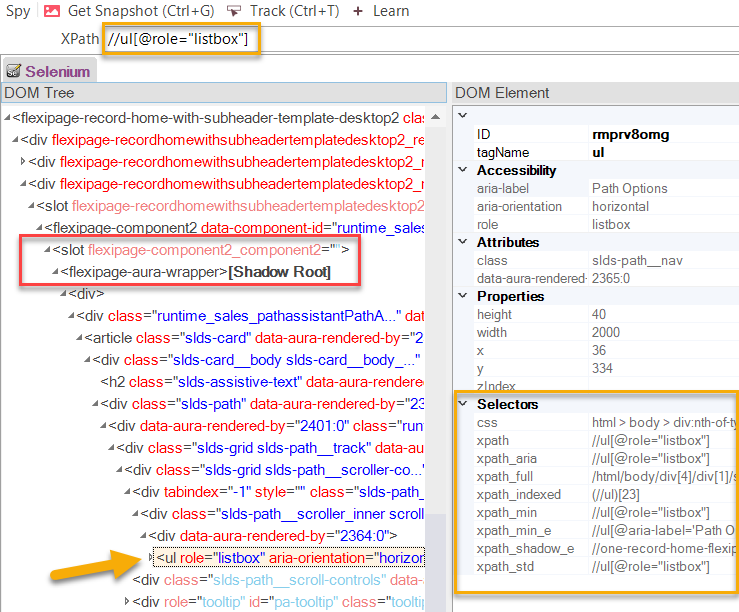Click the plus icon beside Learn
Image resolution: width=739 pixels, height=612 pixels.
click(358, 11)
